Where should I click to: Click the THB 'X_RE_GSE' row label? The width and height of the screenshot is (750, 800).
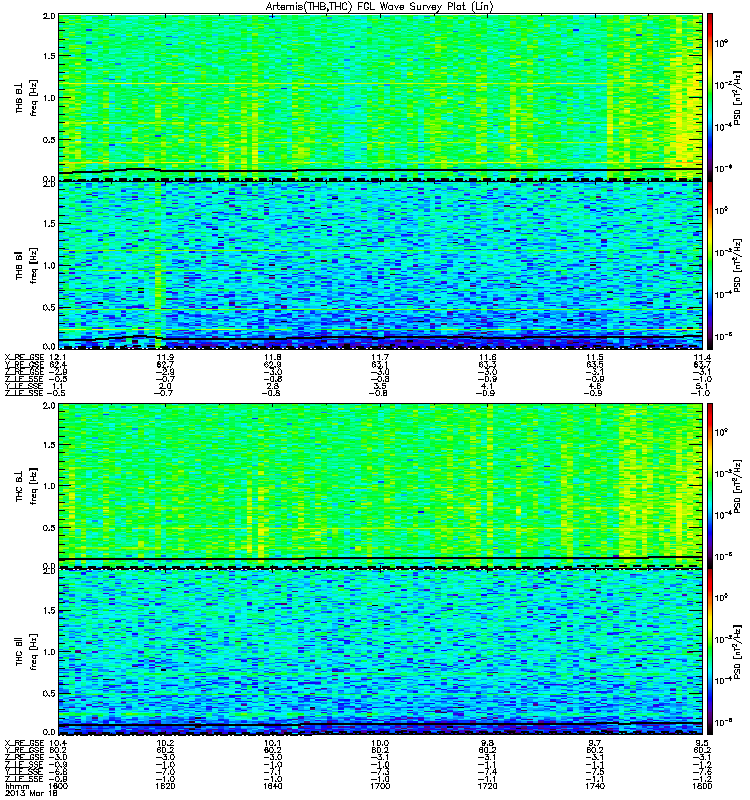point(24,357)
